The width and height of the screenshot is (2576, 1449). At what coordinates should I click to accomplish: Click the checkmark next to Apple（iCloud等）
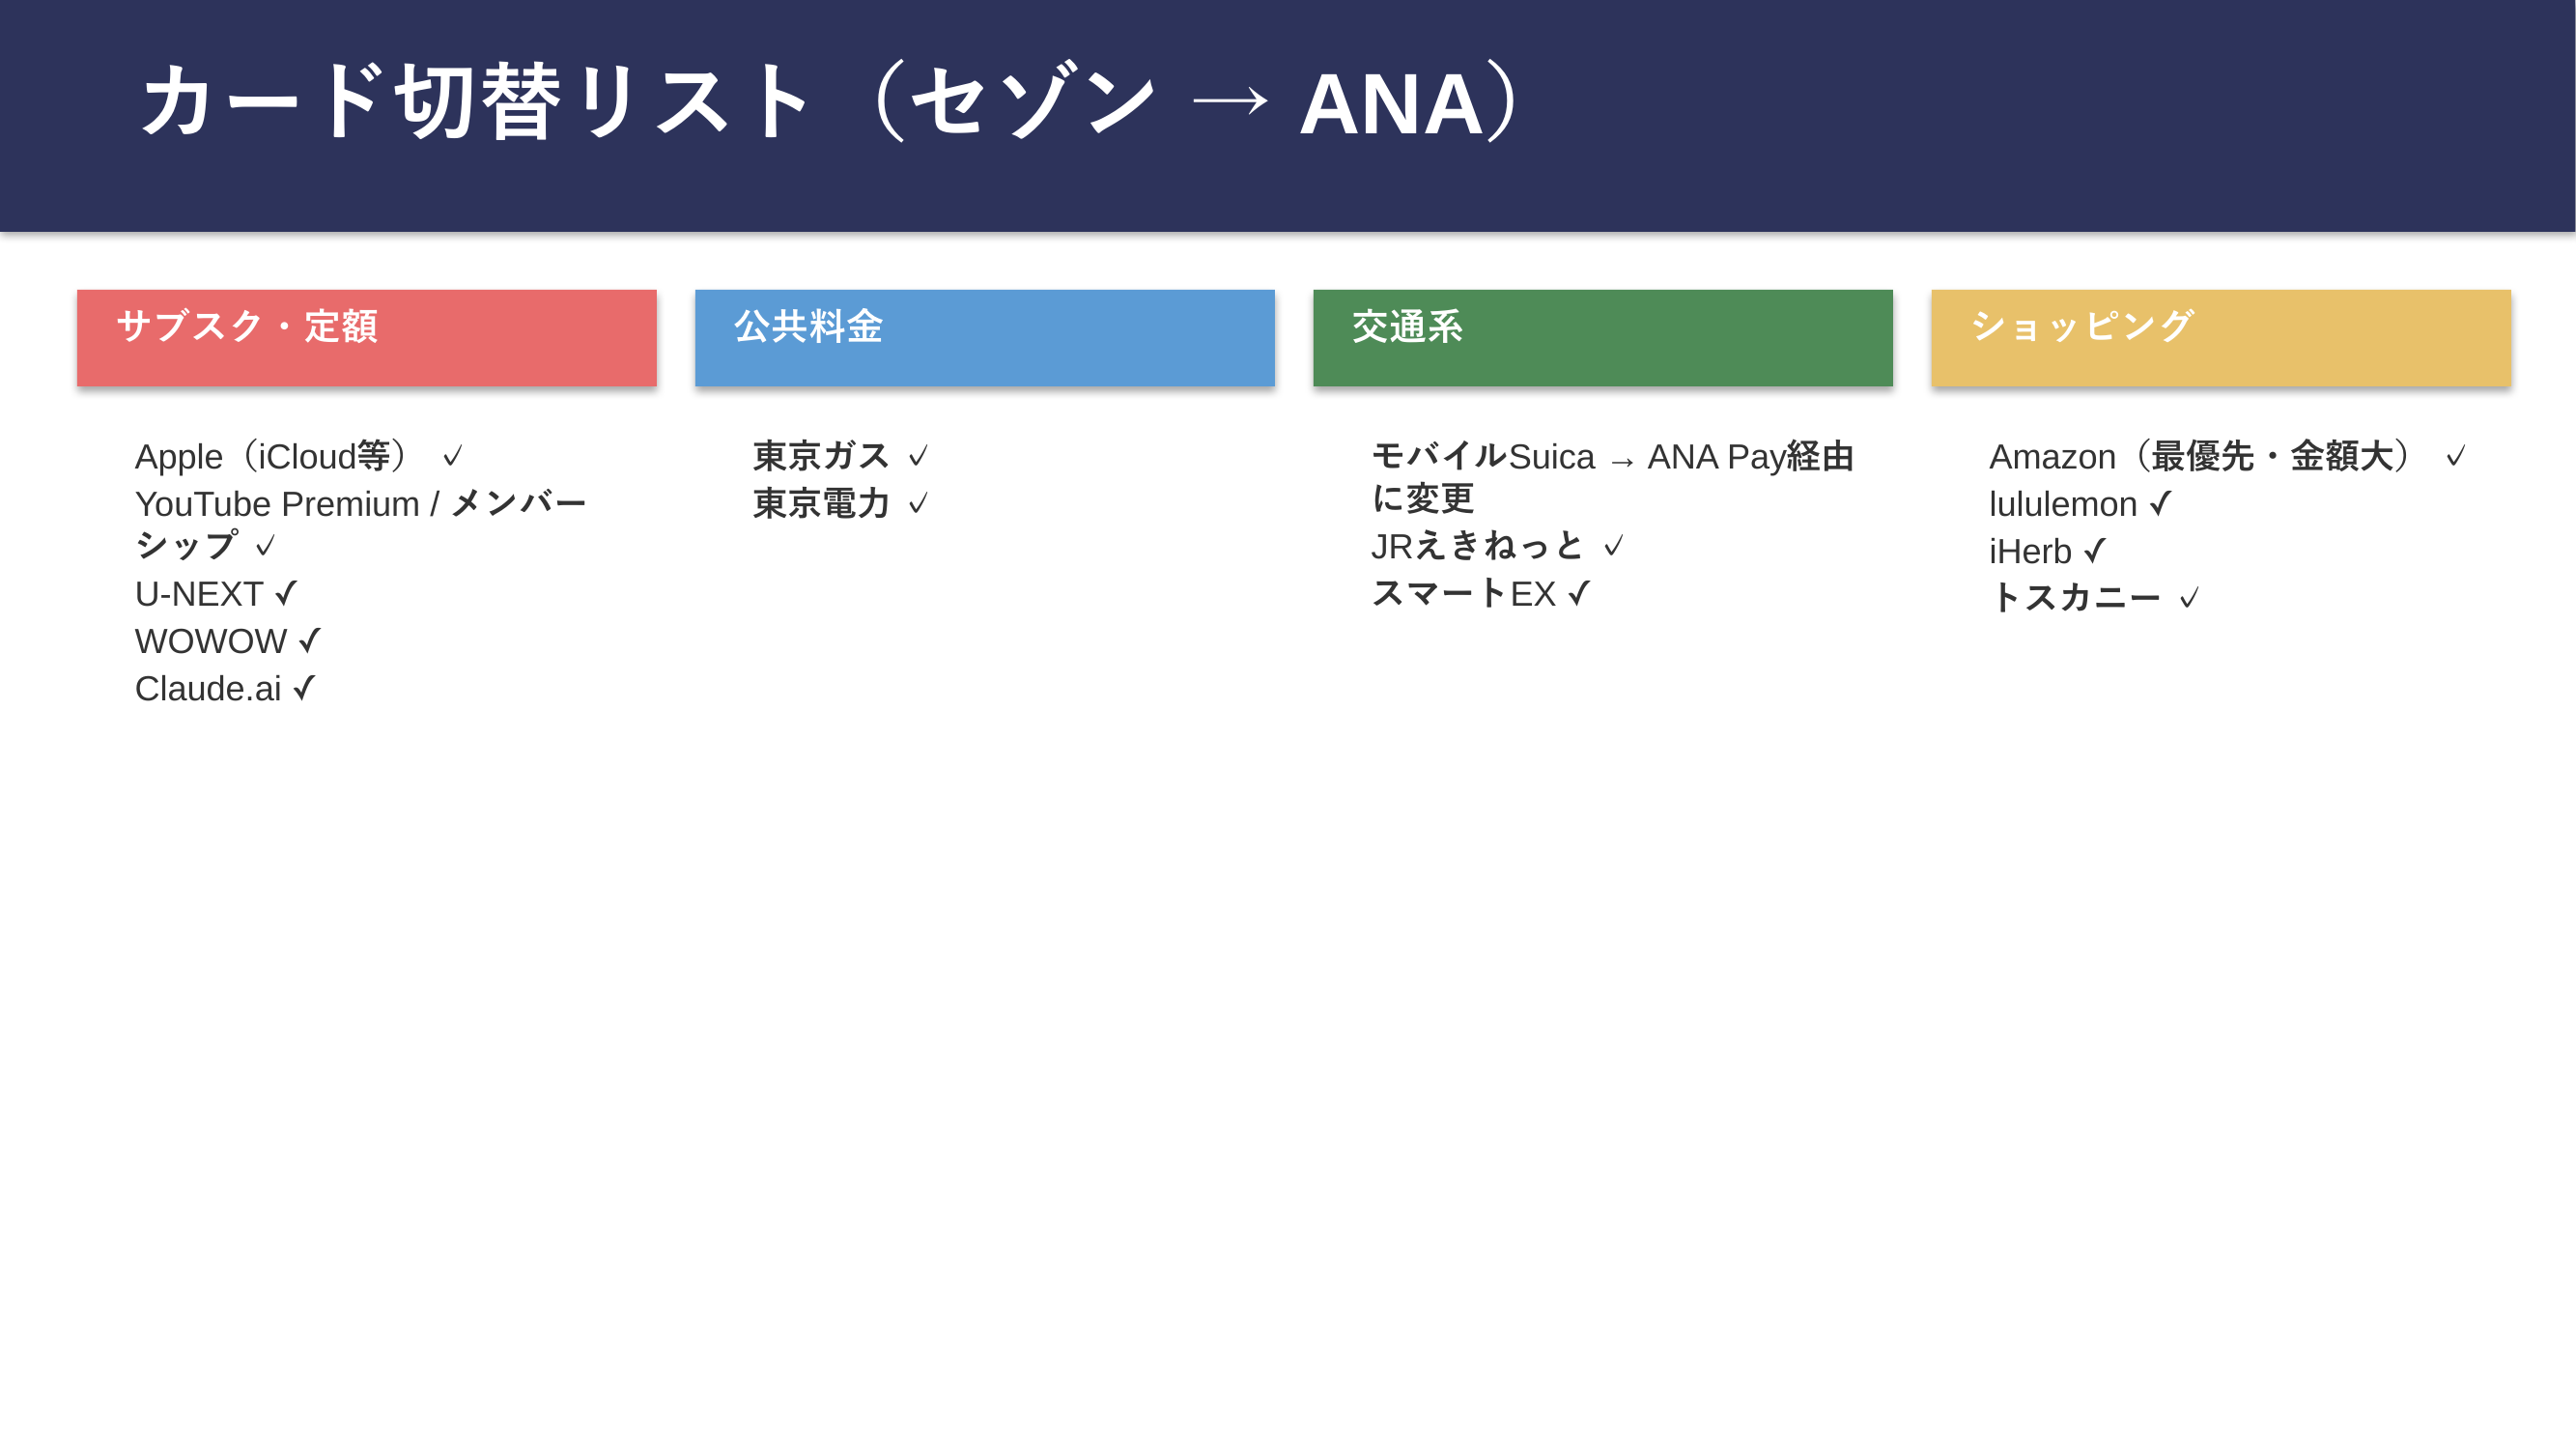pos(453,457)
